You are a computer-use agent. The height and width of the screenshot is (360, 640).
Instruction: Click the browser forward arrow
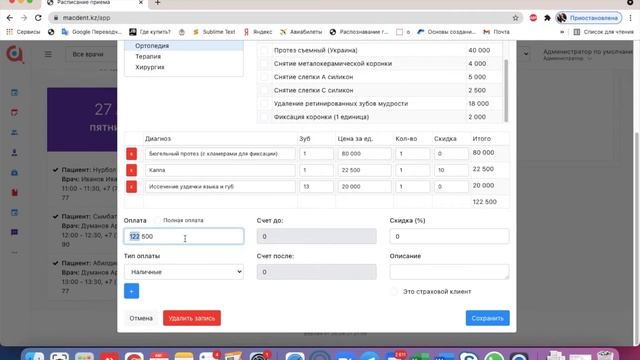coord(24,18)
